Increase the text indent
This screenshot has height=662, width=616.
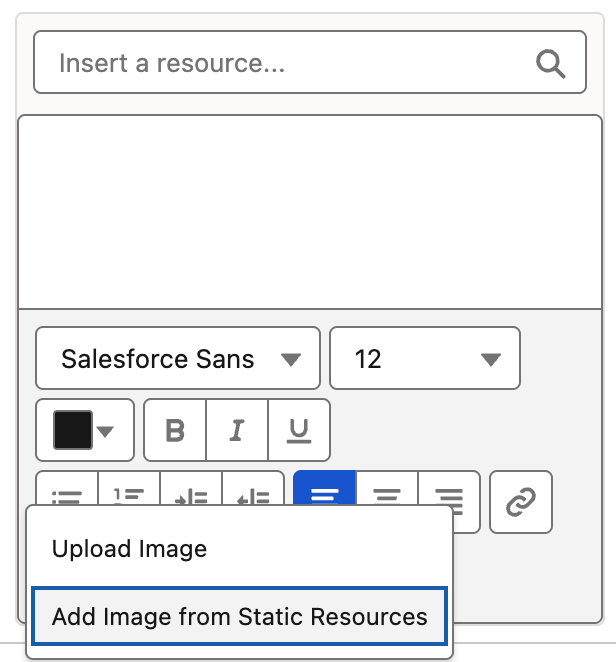click(191, 489)
